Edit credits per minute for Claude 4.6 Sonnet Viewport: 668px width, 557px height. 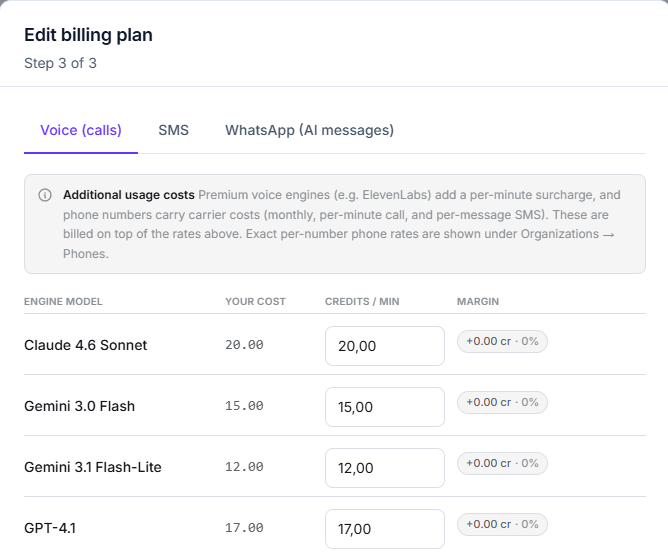(385, 346)
